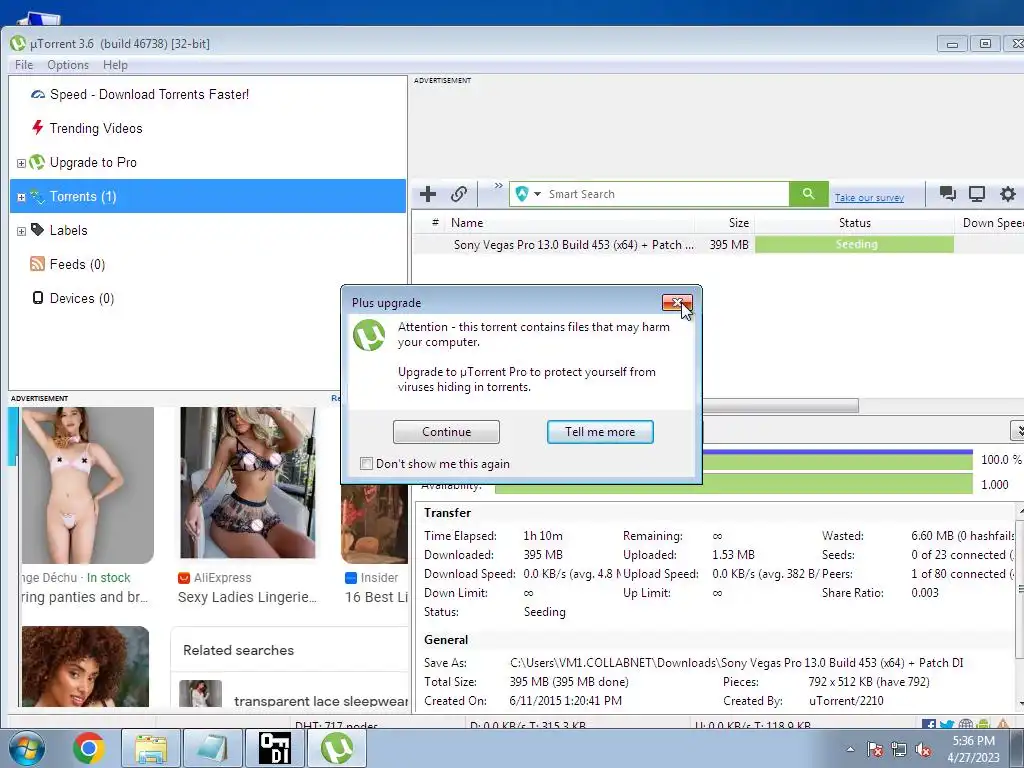Click the Continue button
This screenshot has width=1024, height=768.
point(446,432)
